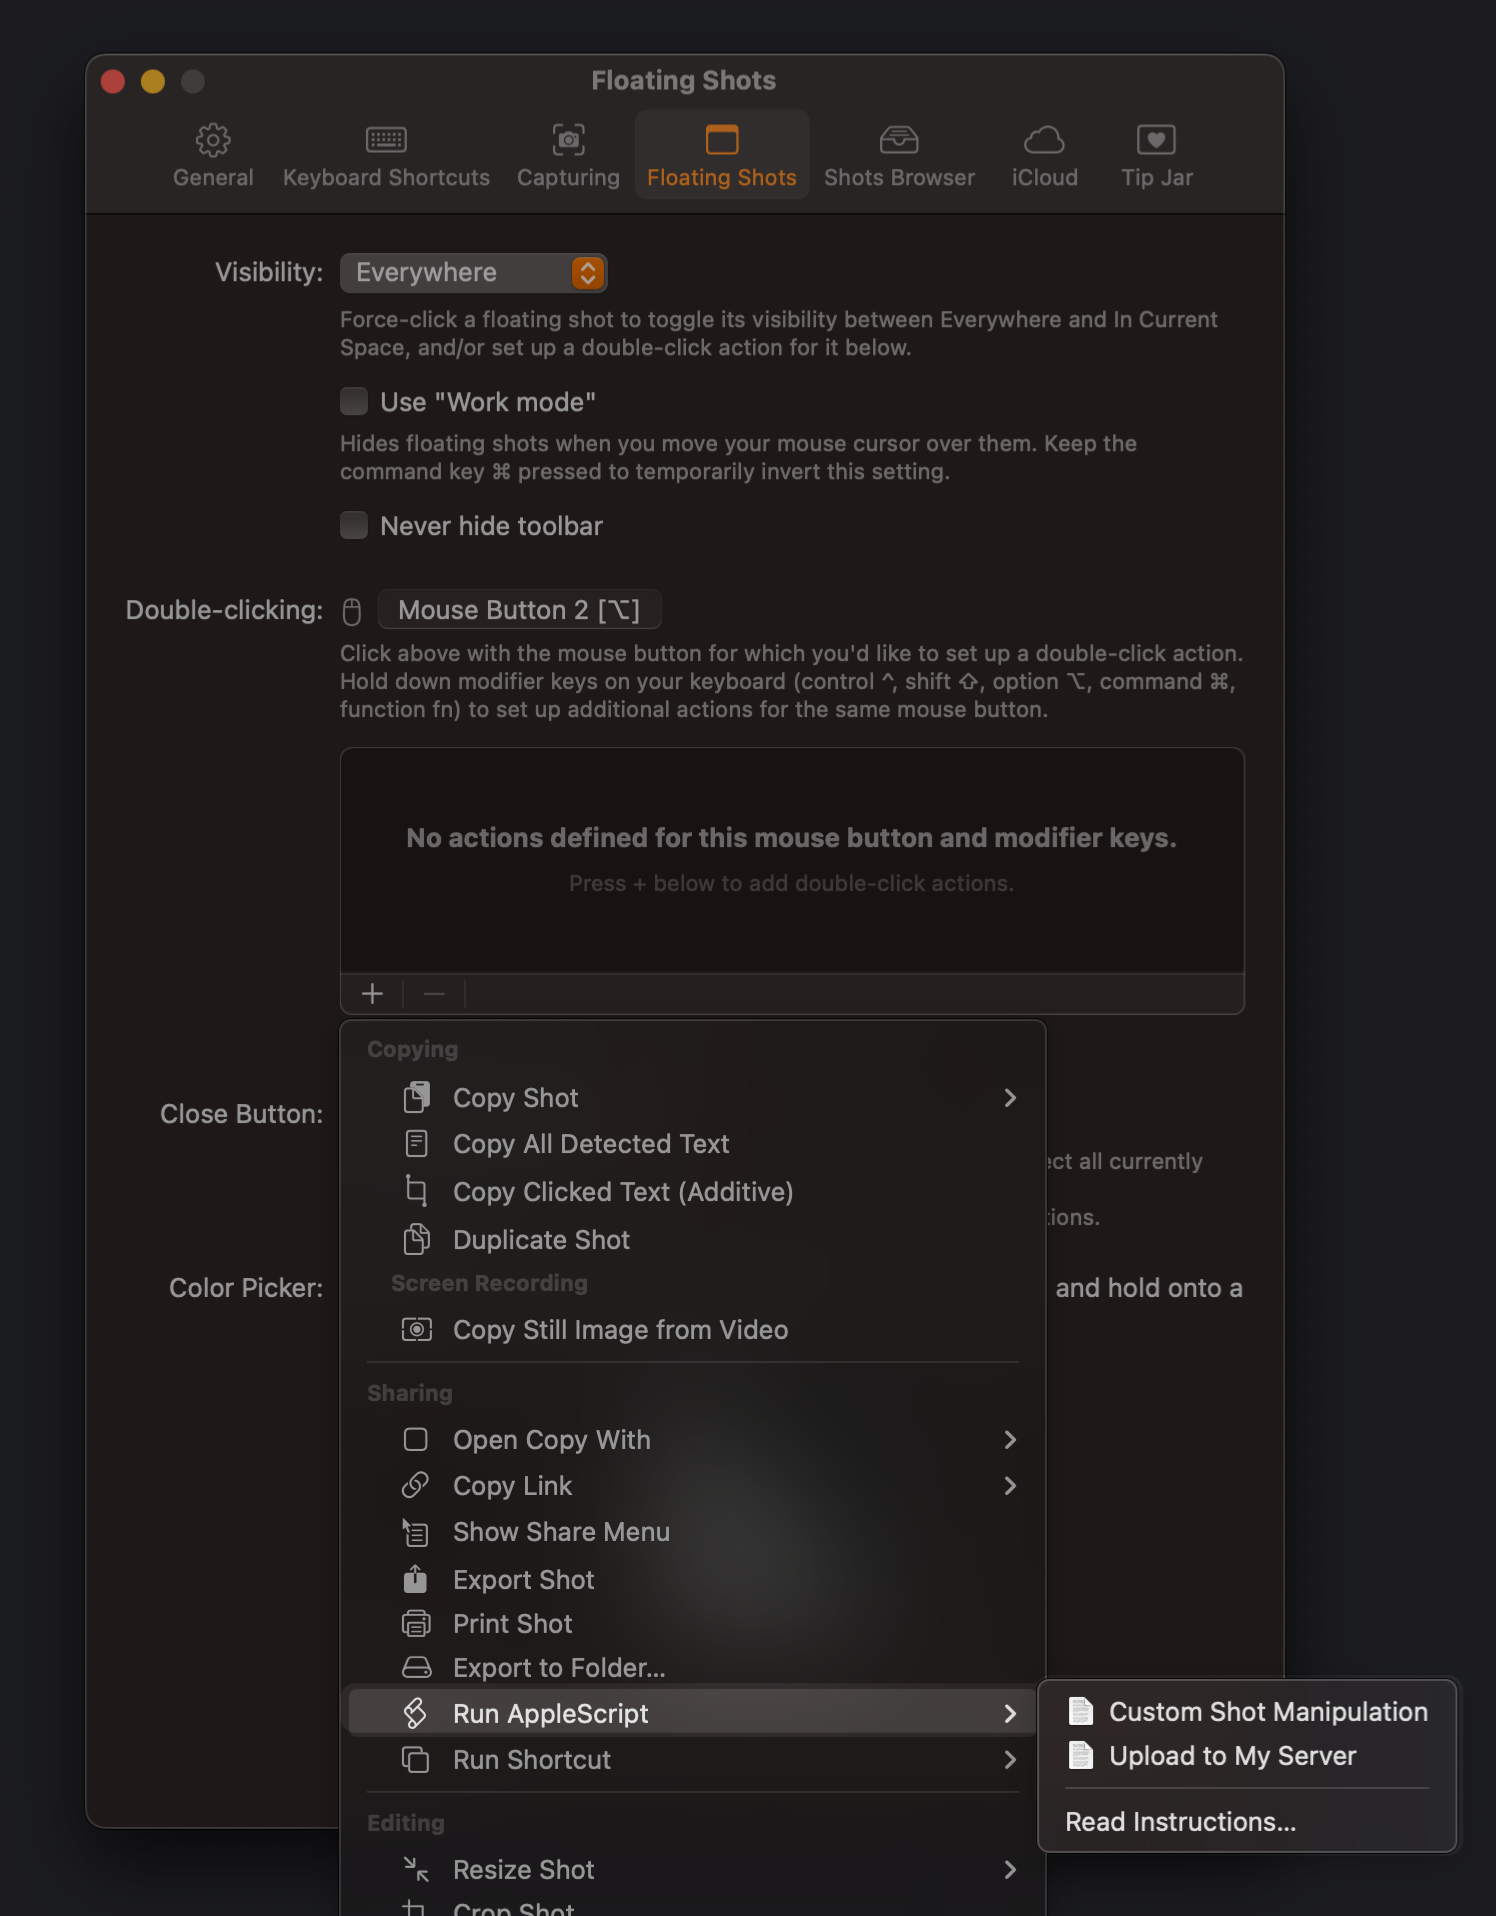The height and width of the screenshot is (1916, 1496).
Task: Choose Copy Clicked Text (Additive)
Action: (693, 1191)
